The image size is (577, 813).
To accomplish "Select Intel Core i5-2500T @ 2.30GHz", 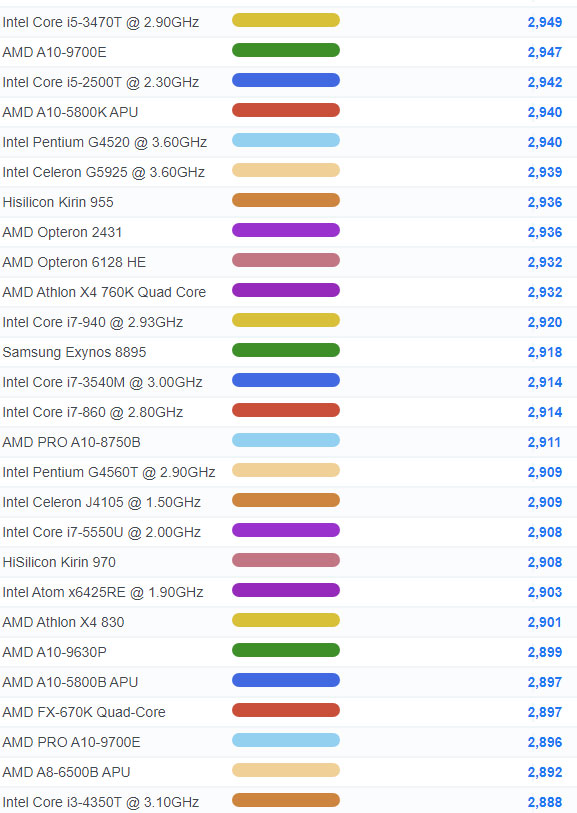I will [x=101, y=82].
